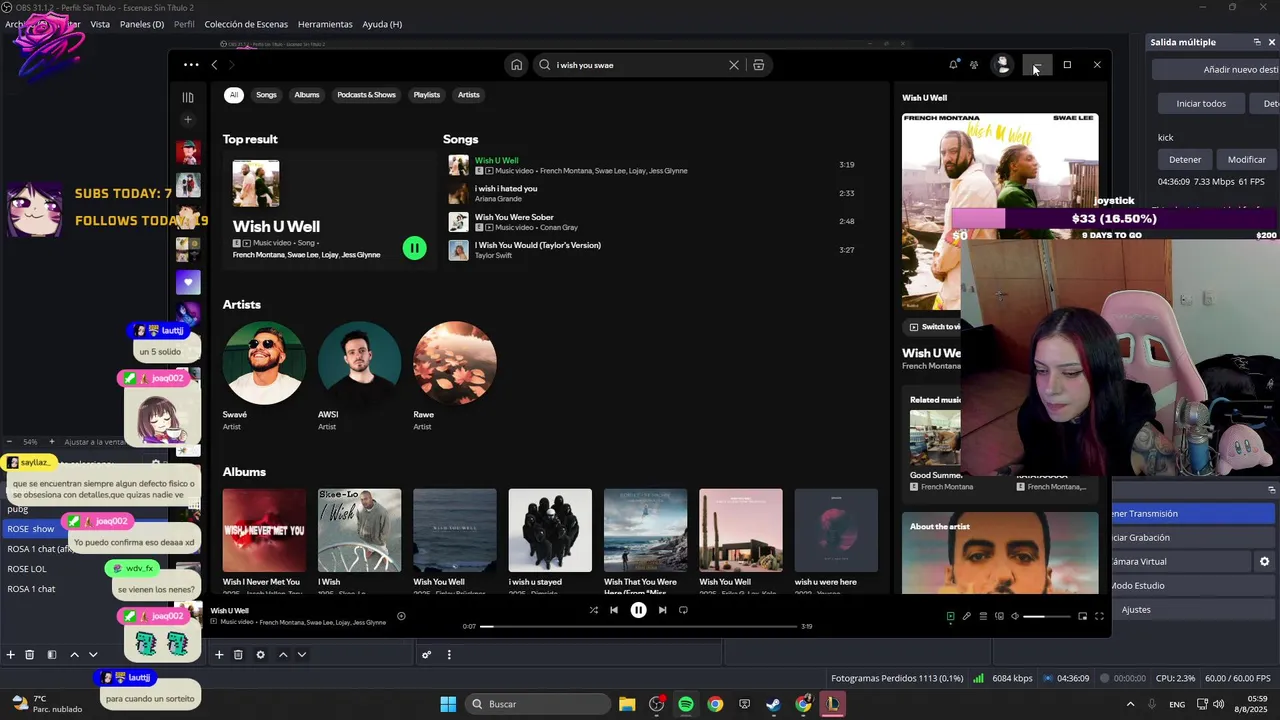Open Spotify three-dots main menu
The width and height of the screenshot is (1280, 720).
tap(191, 65)
